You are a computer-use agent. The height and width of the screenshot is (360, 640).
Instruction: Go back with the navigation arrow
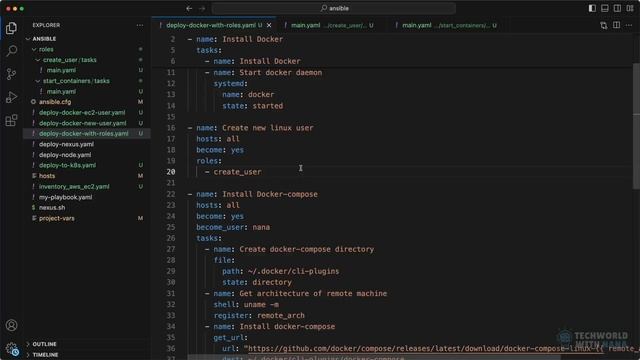189,8
